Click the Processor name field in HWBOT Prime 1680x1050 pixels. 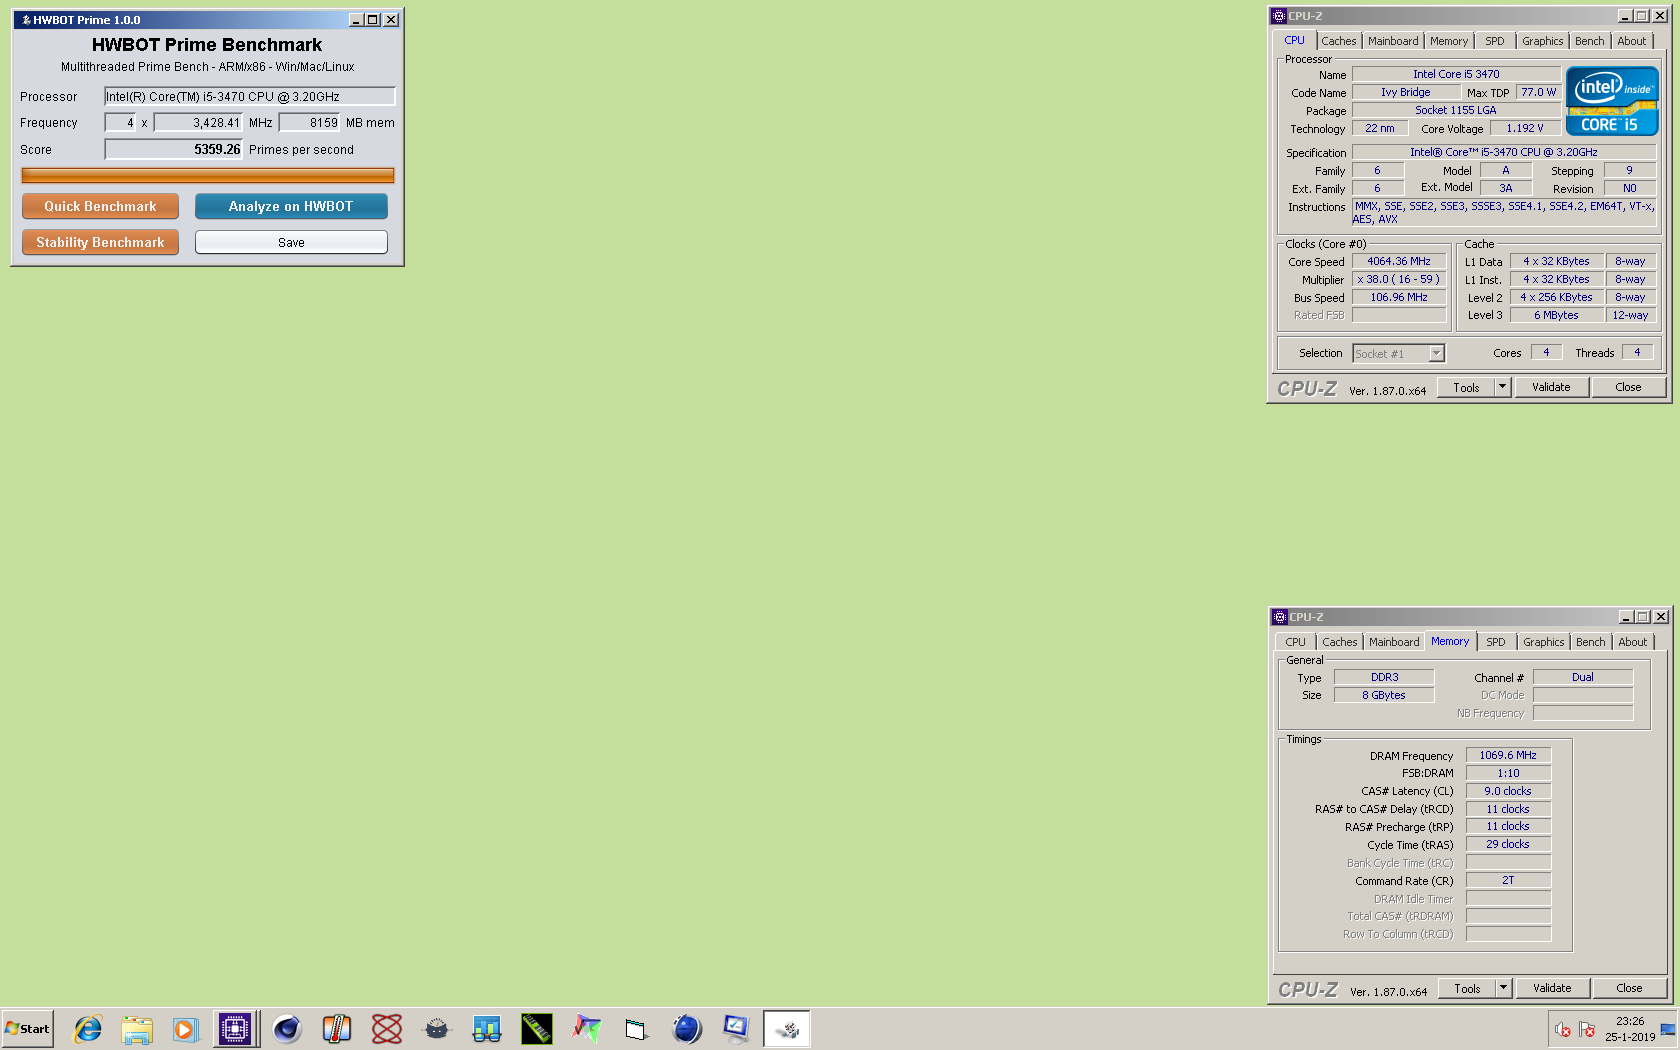click(250, 96)
